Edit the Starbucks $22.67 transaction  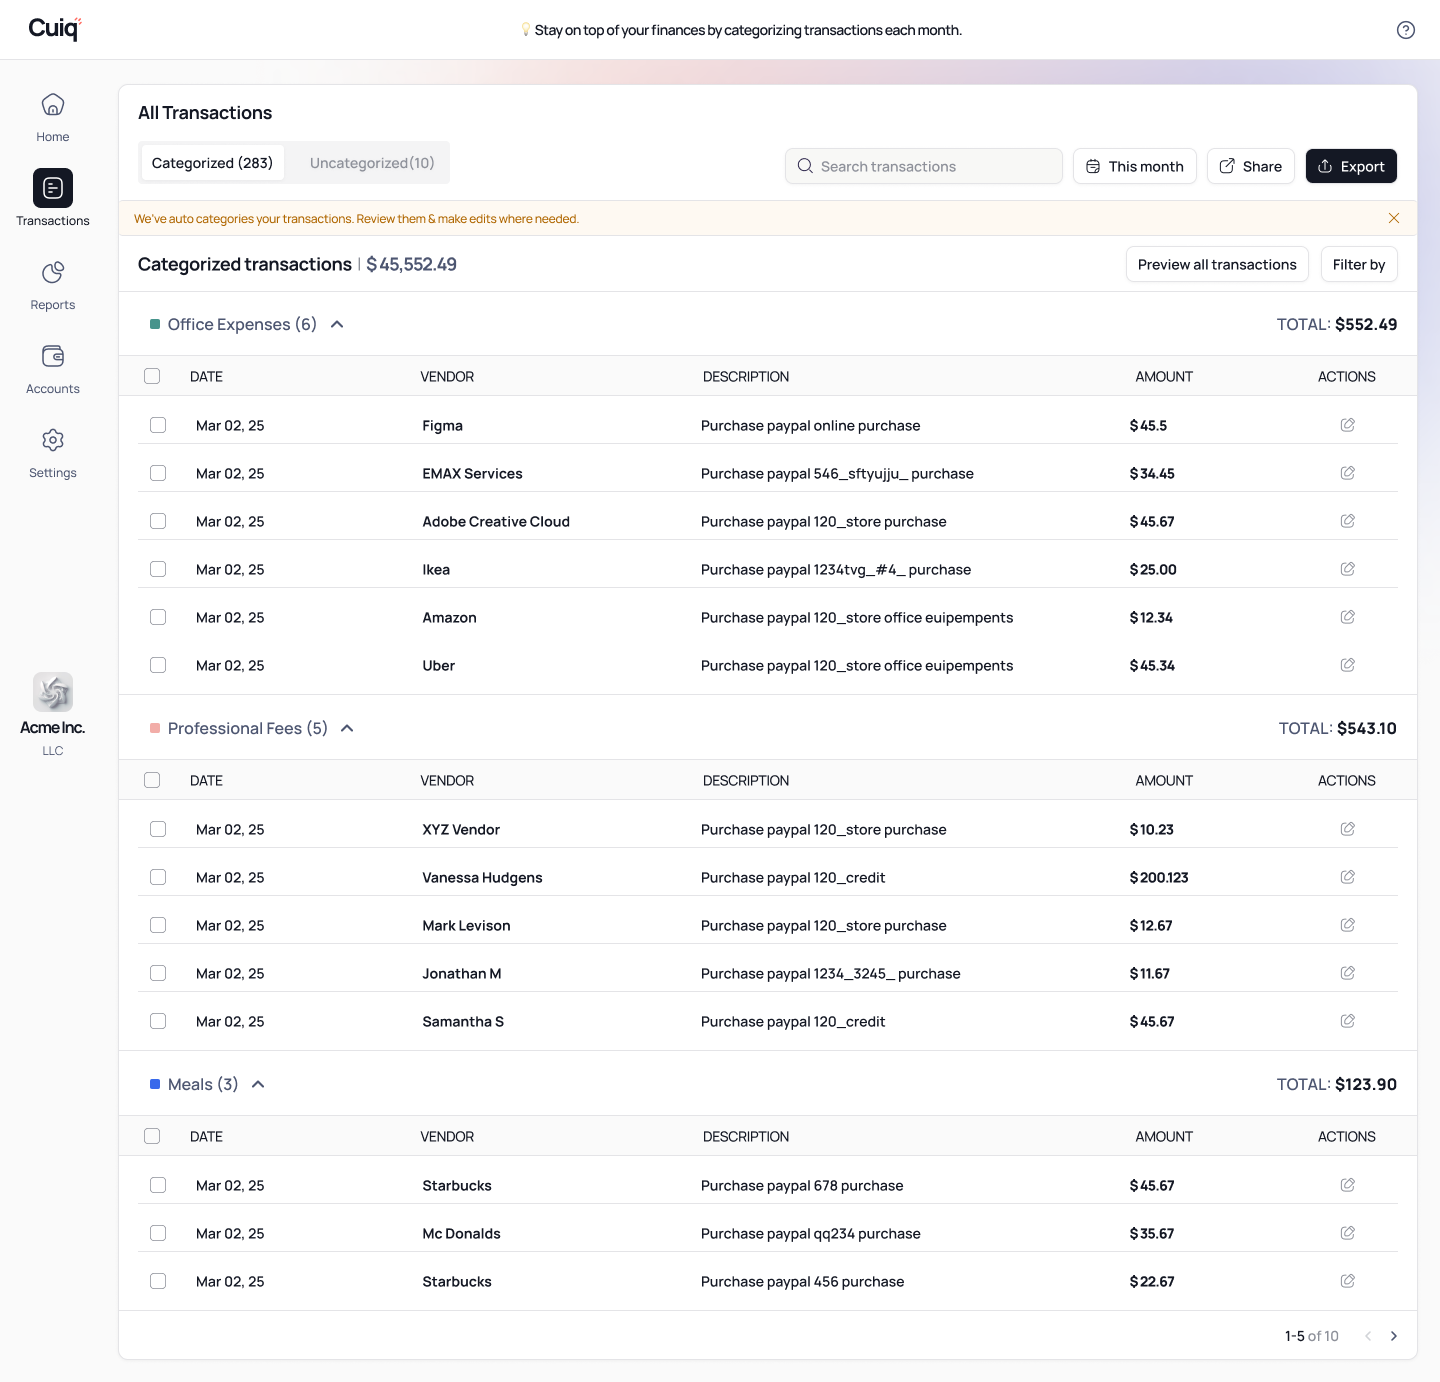(x=1348, y=1281)
